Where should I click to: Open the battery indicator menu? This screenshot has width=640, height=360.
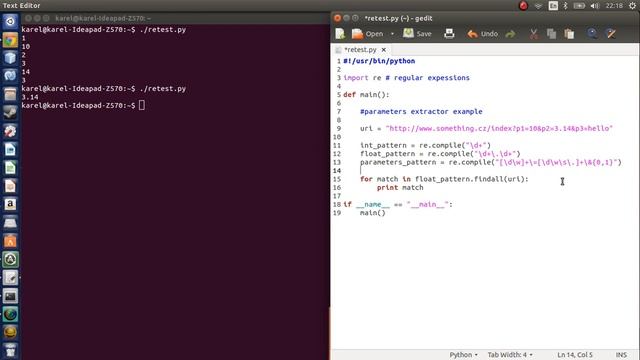tap(579, 6)
